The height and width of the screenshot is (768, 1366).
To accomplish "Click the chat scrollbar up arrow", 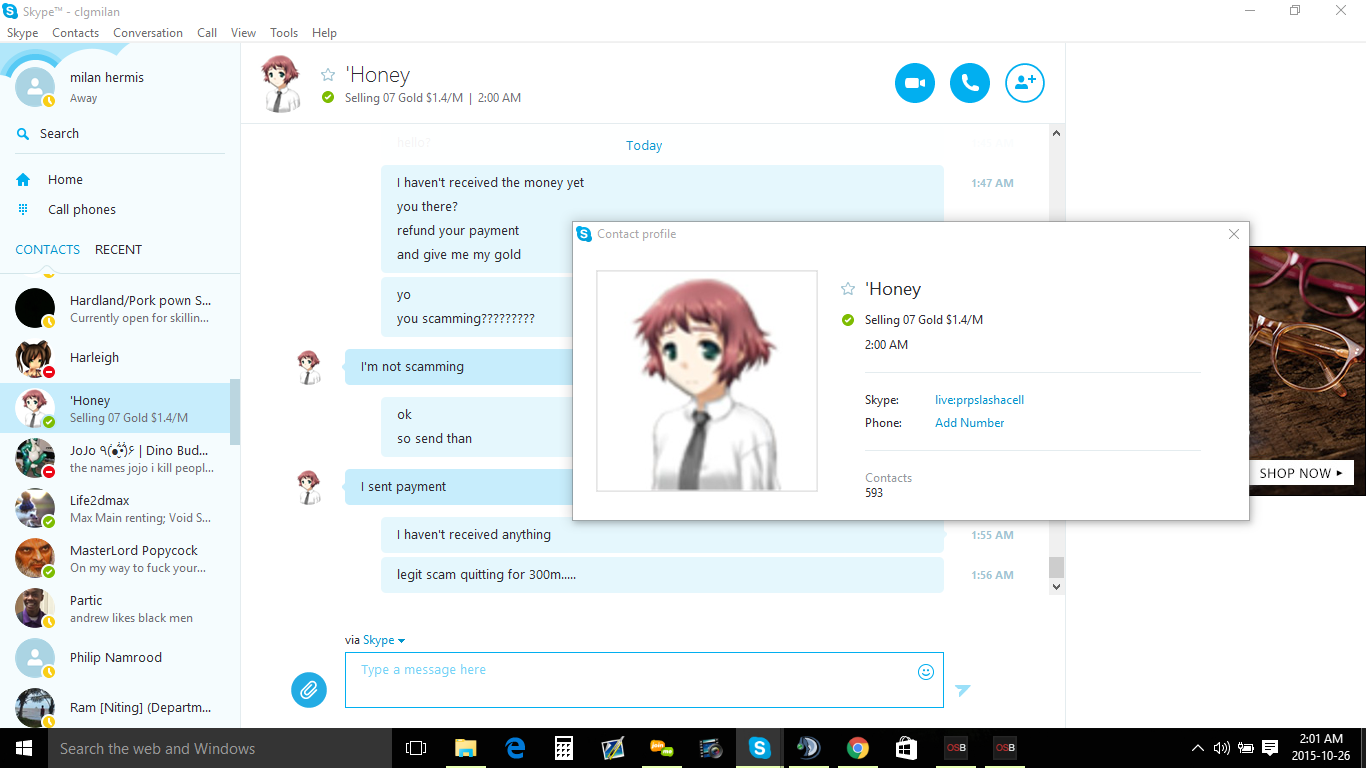I will (x=1056, y=132).
